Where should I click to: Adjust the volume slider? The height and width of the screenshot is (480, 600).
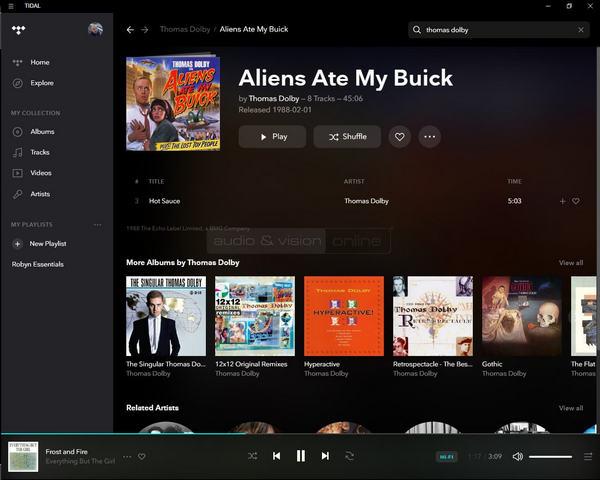[550, 457]
